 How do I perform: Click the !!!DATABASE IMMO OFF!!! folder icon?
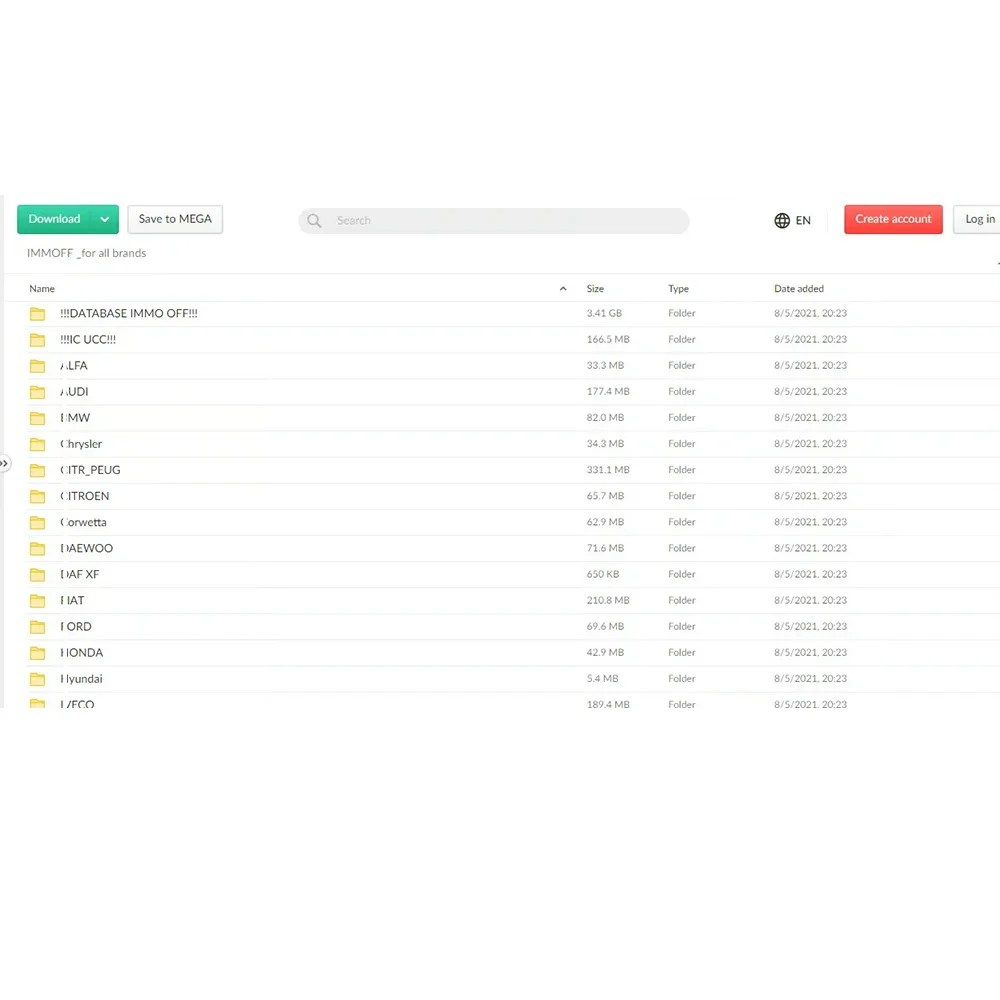pos(38,314)
